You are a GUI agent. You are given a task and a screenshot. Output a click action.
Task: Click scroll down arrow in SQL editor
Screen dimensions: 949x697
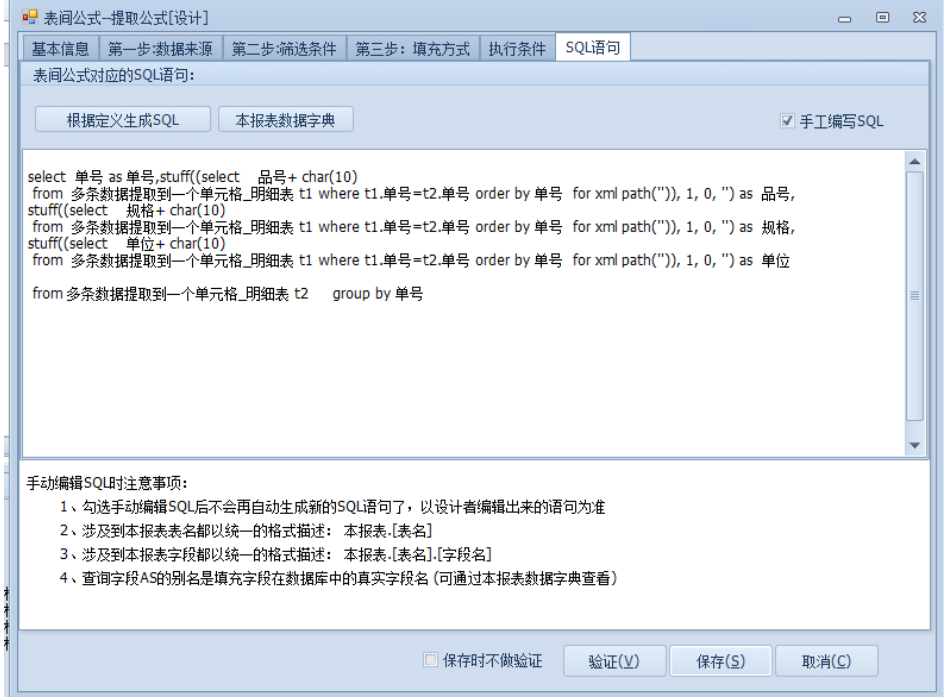pyautogui.click(x=913, y=445)
